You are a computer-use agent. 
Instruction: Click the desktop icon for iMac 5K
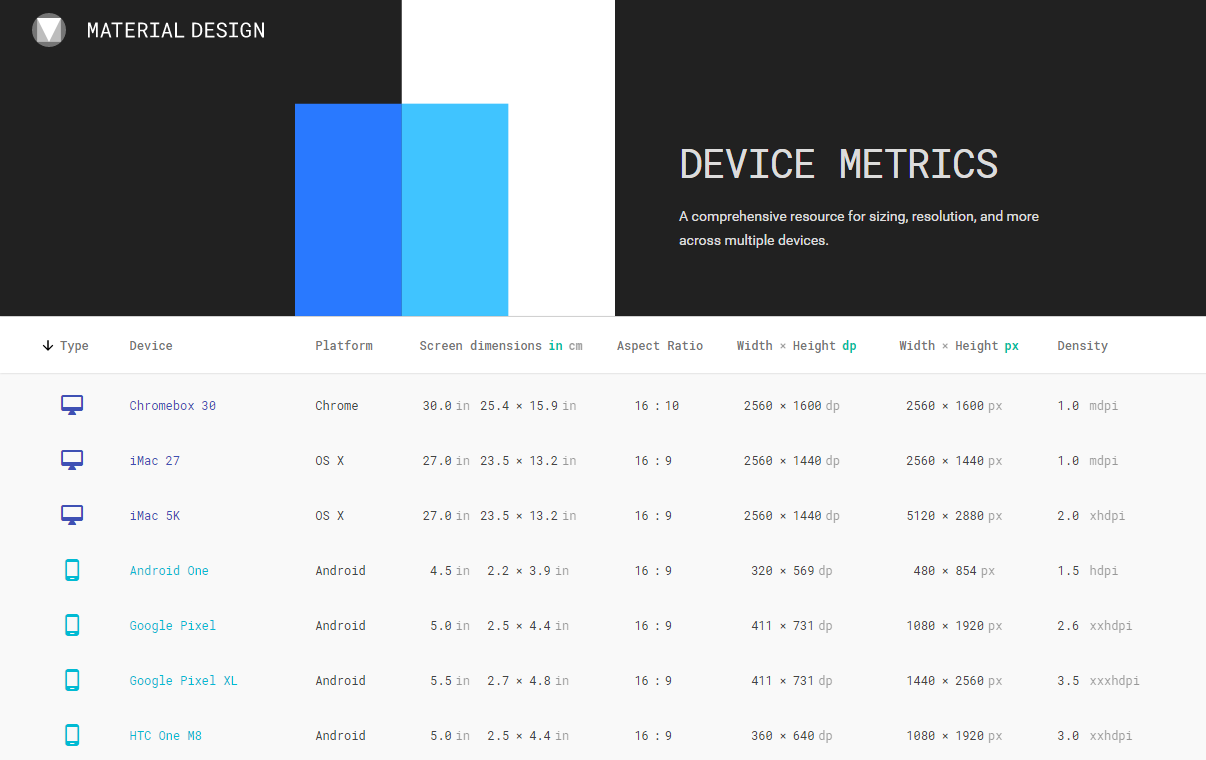pos(72,515)
